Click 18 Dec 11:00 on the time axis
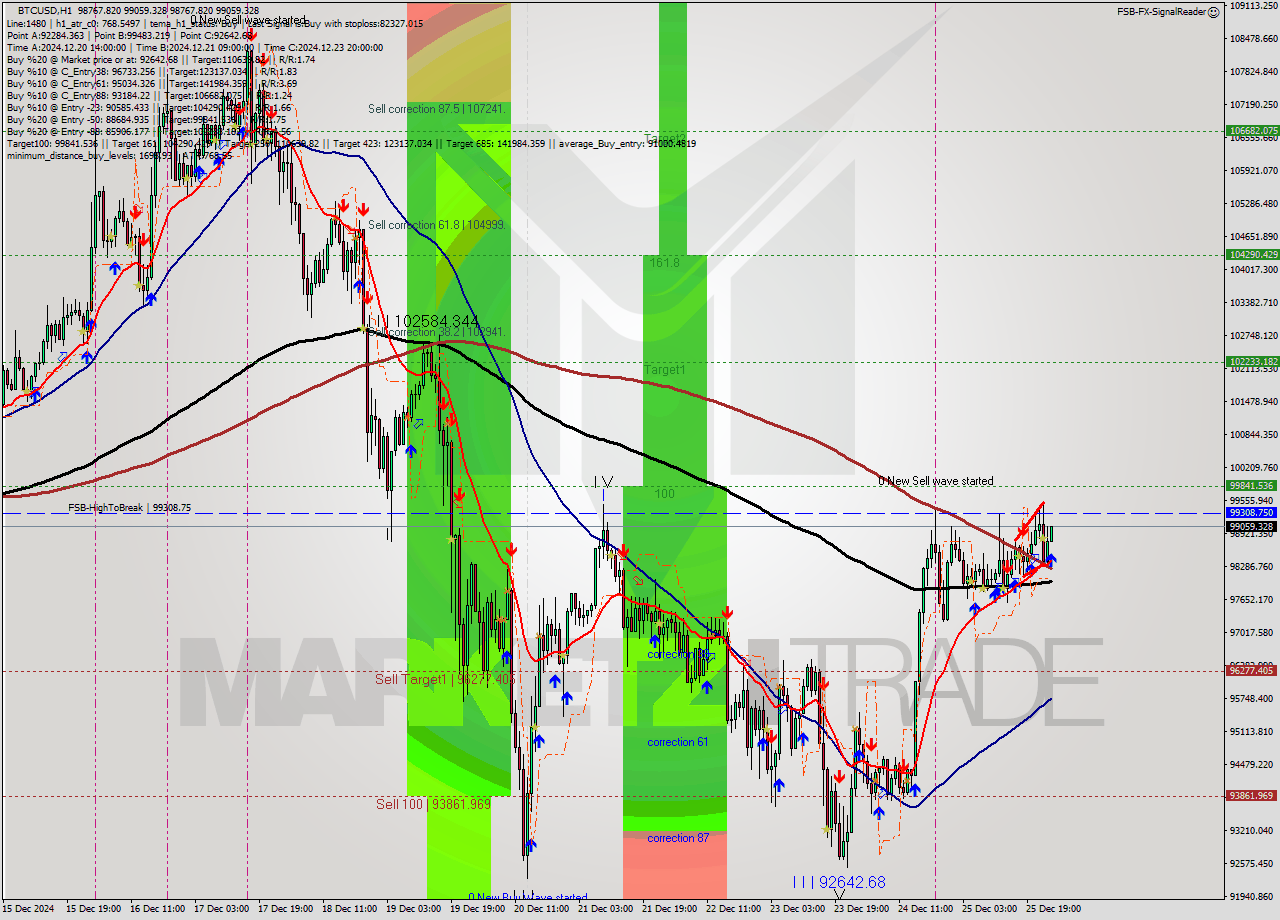Screen dimensions: 1280x920 pos(352,909)
